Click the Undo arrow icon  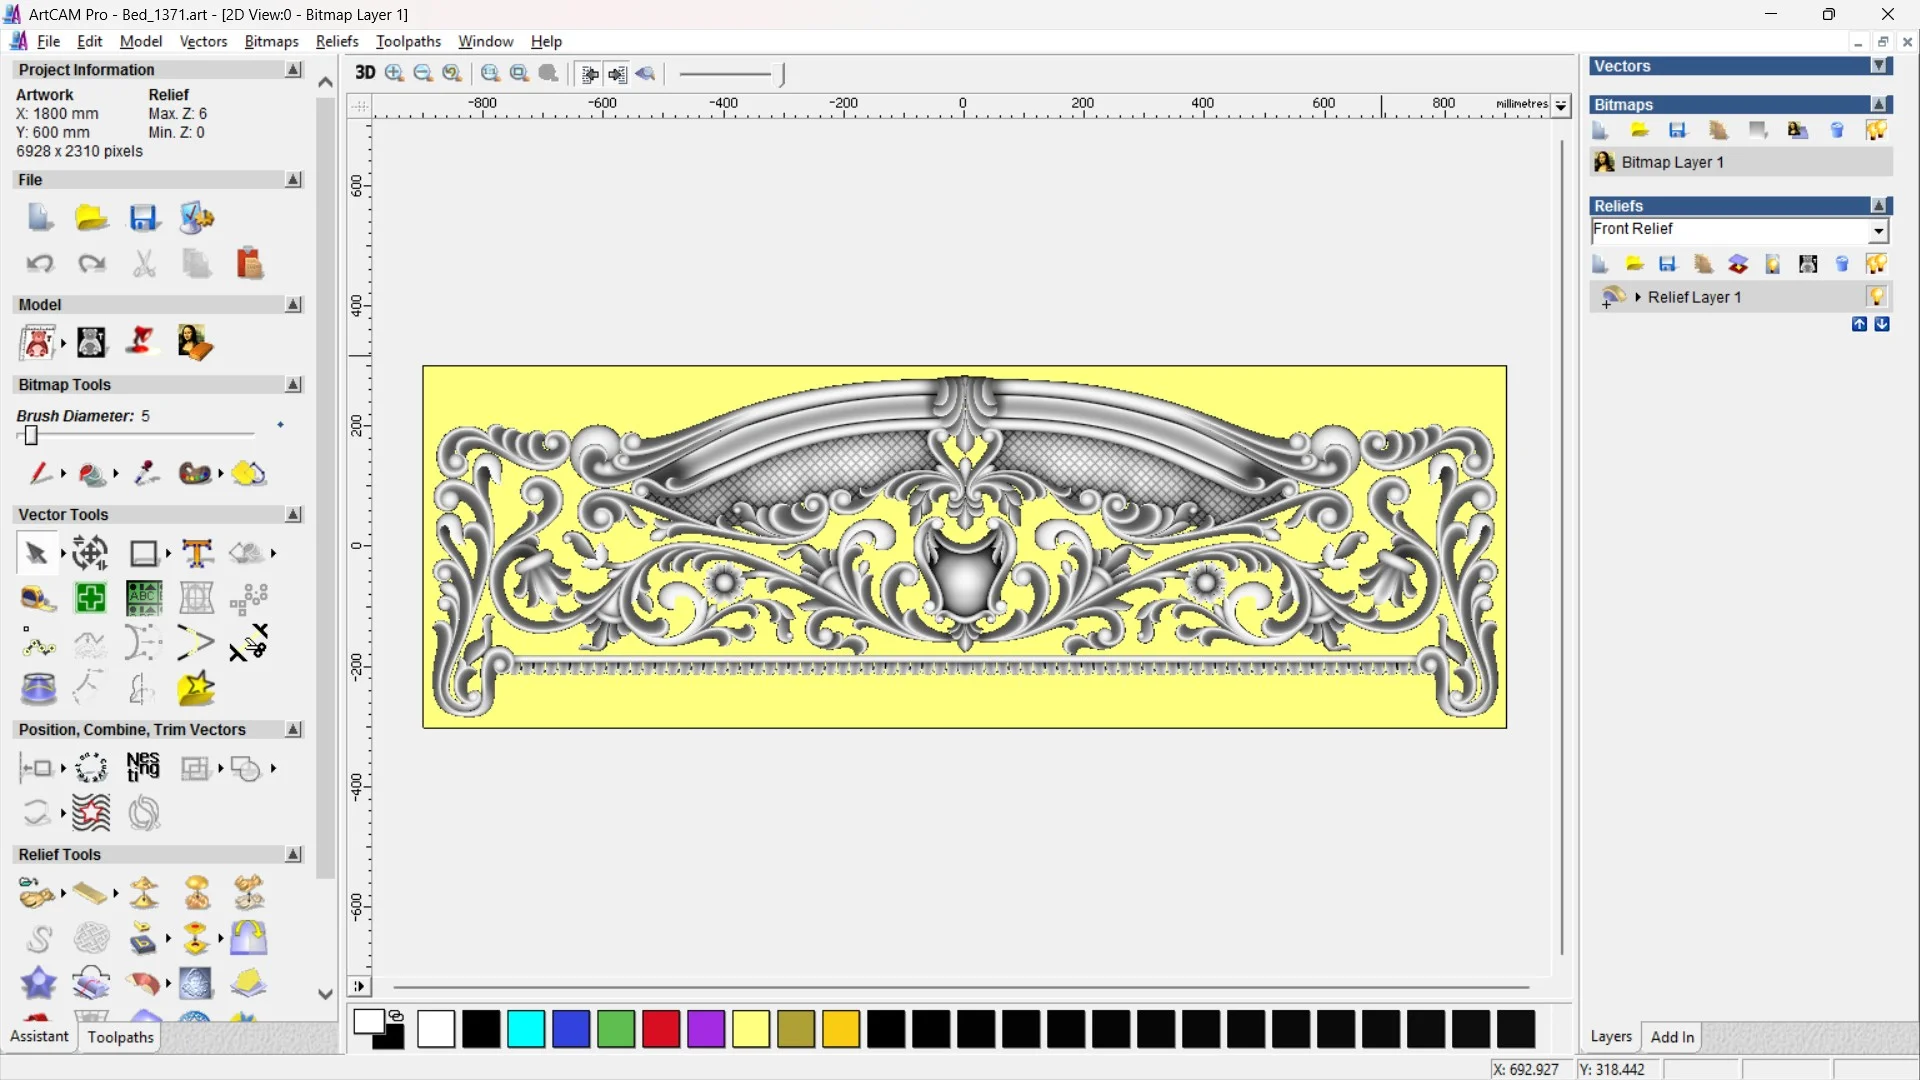pos(39,263)
